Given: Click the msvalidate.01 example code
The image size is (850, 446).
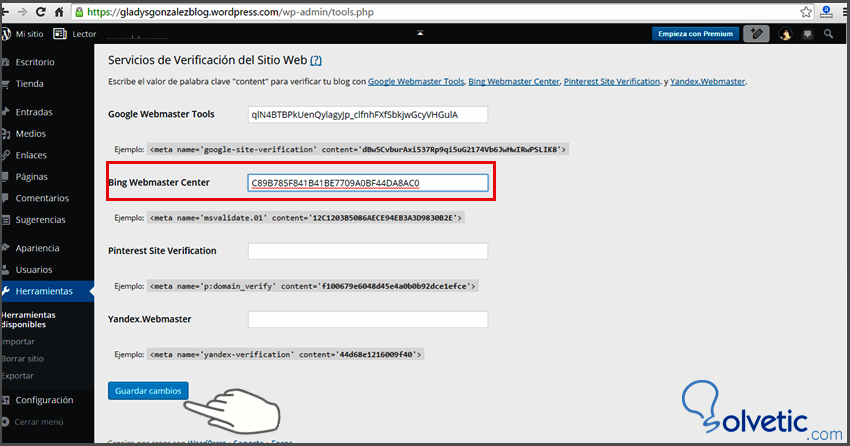Looking at the screenshot, I should pos(306,218).
